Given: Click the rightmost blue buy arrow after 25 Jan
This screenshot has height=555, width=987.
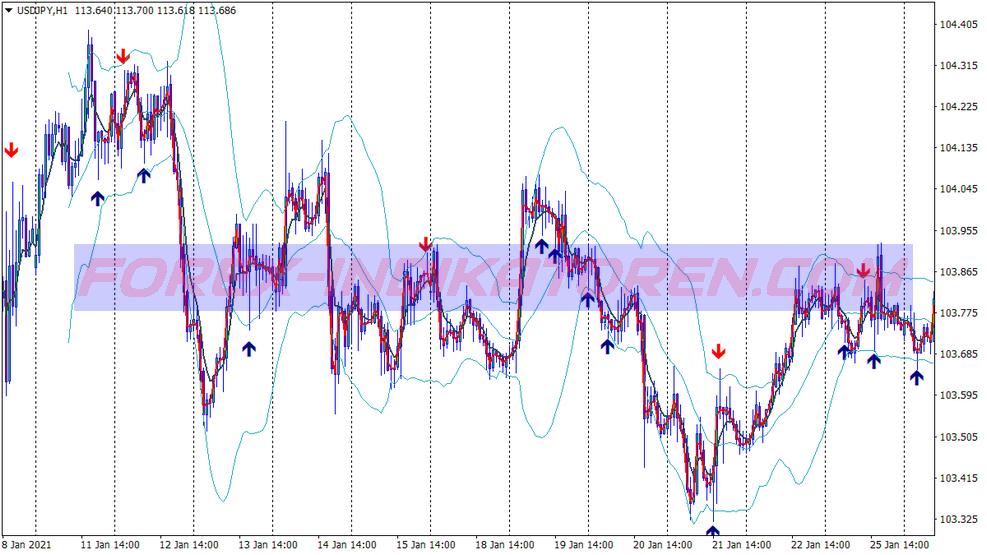Looking at the screenshot, I should coord(916,378).
